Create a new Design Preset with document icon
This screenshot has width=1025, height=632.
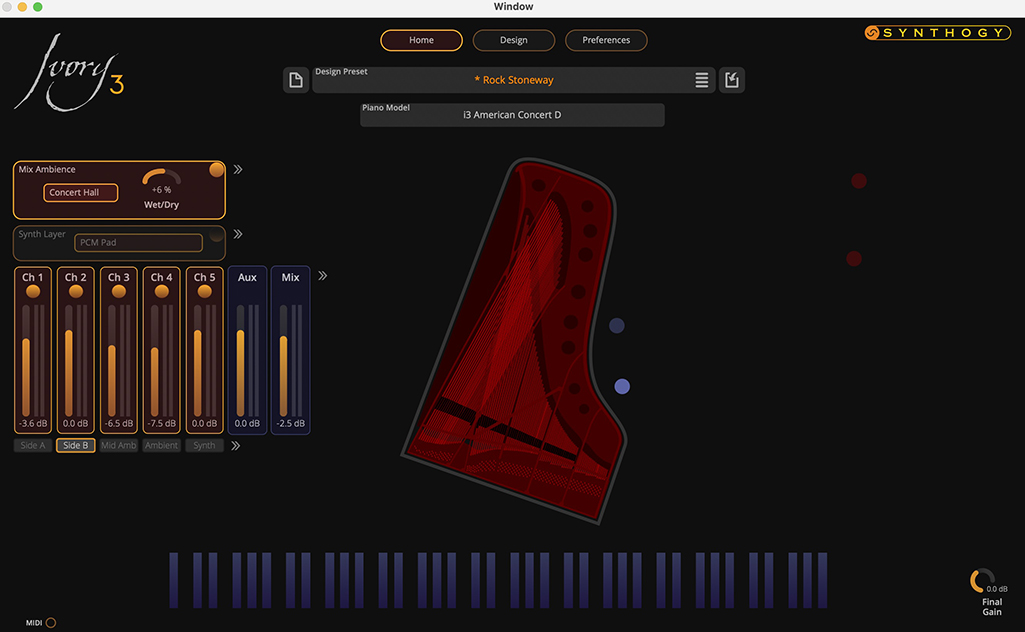(x=296, y=78)
